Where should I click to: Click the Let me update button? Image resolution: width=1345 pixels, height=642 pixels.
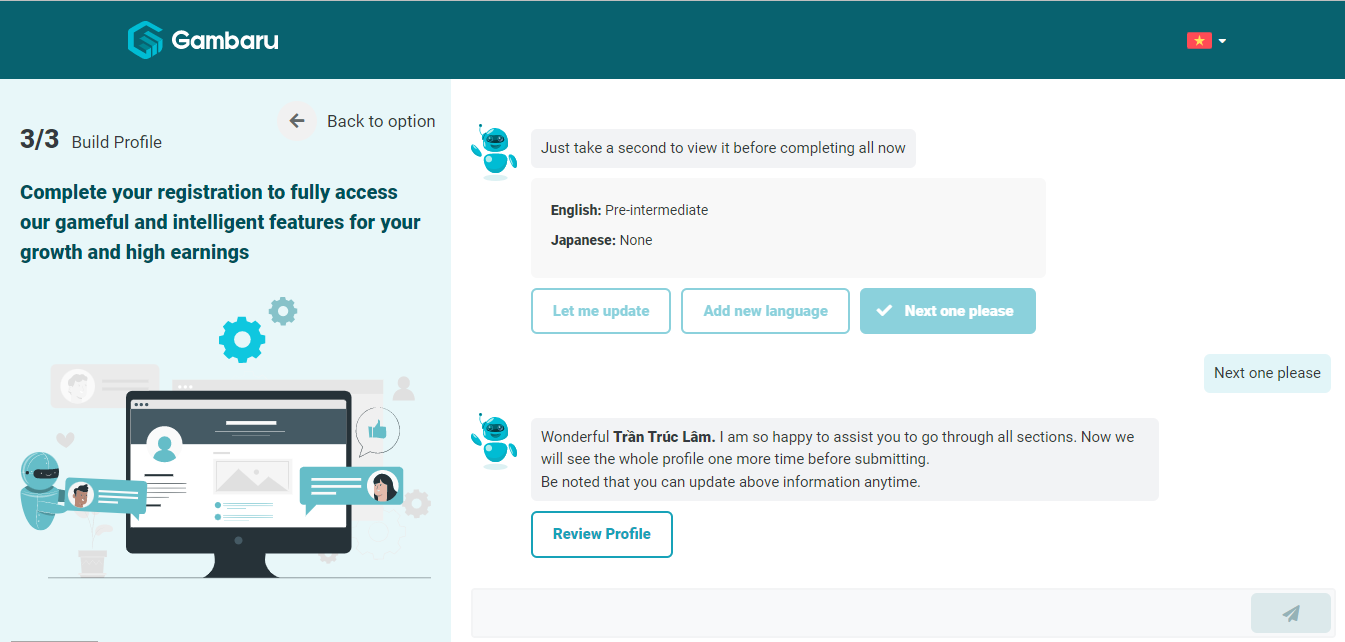point(600,310)
